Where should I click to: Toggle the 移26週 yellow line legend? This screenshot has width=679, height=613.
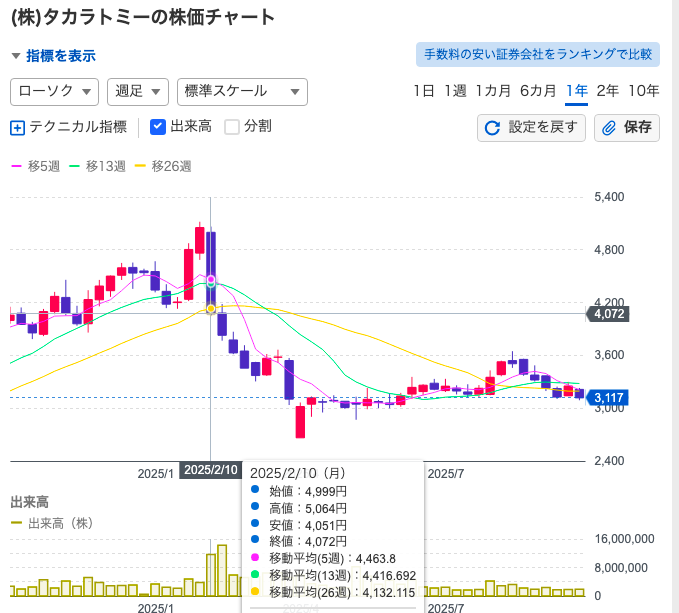[162, 166]
